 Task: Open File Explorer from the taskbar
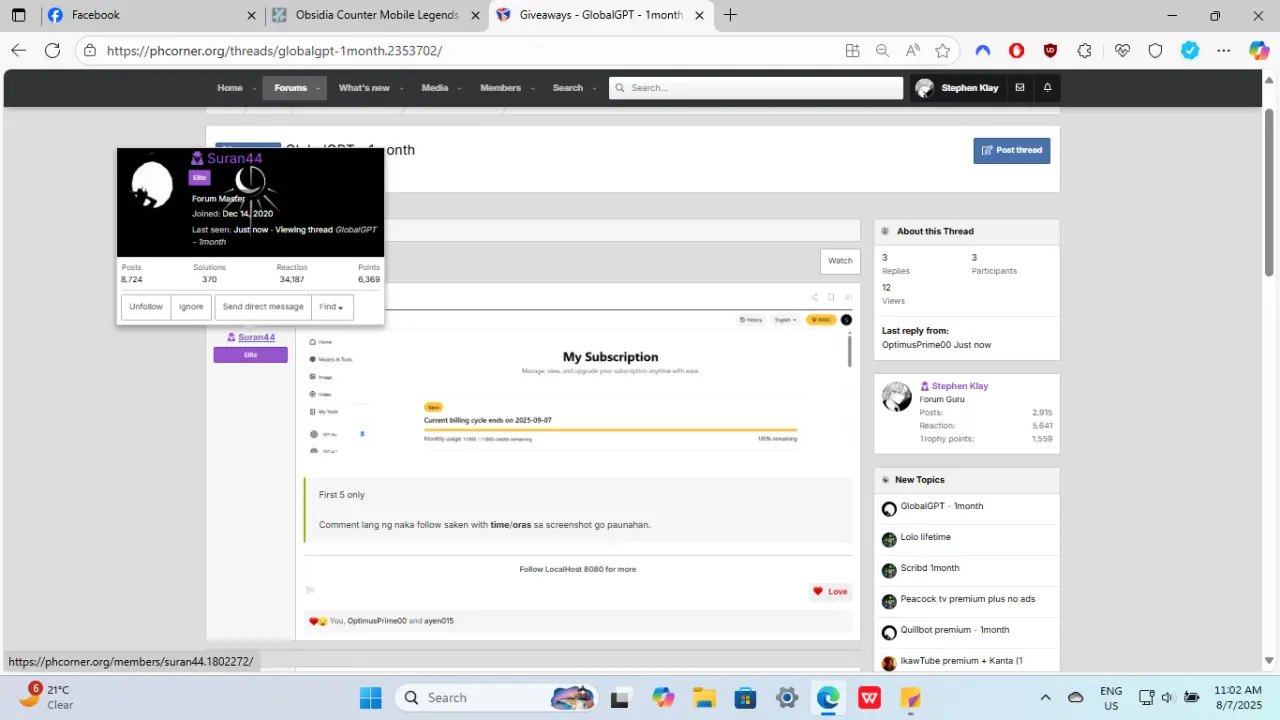pos(705,698)
